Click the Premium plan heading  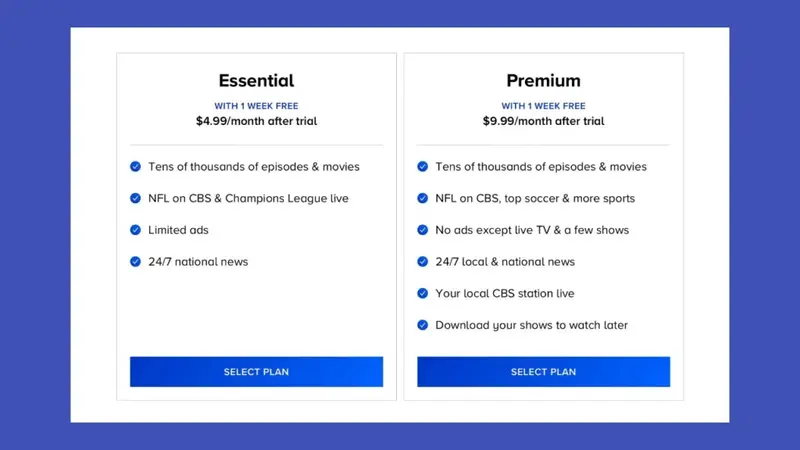(543, 81)
